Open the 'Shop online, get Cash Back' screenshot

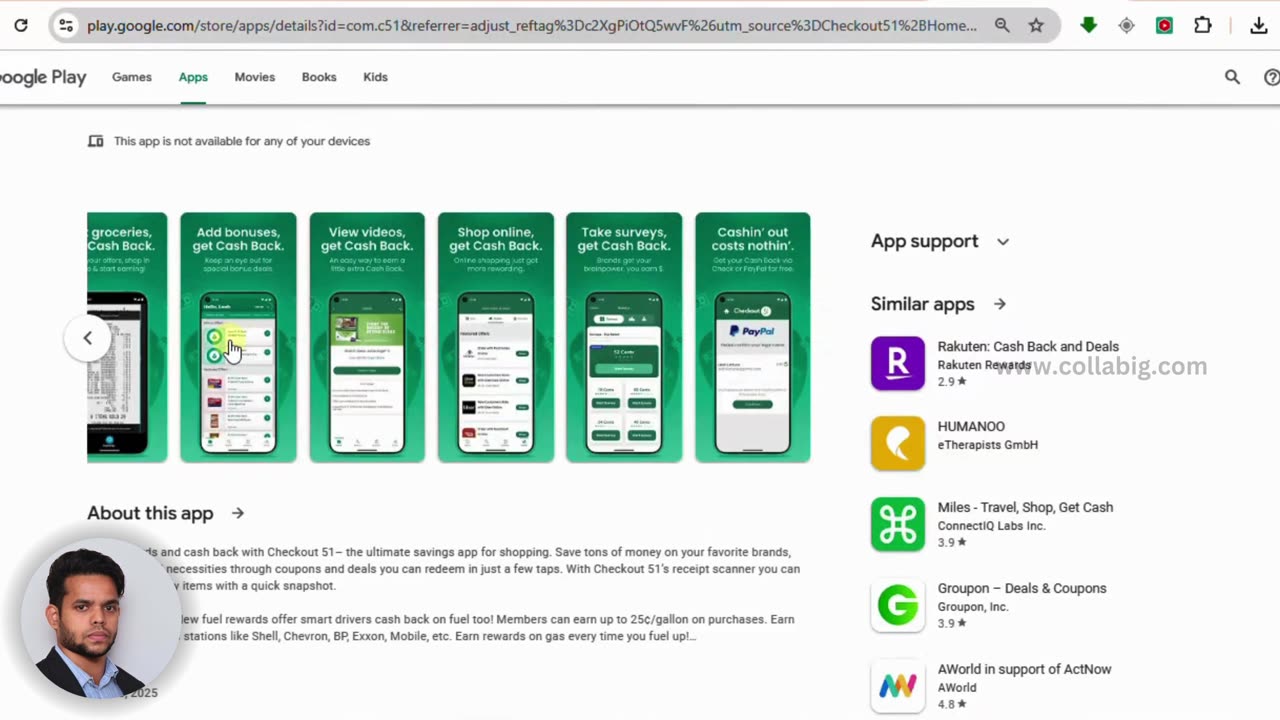[x=495, y=337]
